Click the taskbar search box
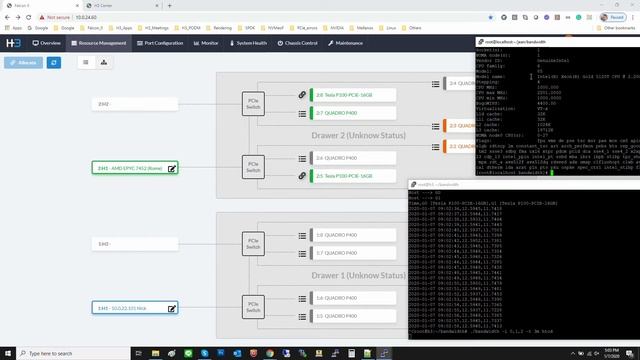 73,353
